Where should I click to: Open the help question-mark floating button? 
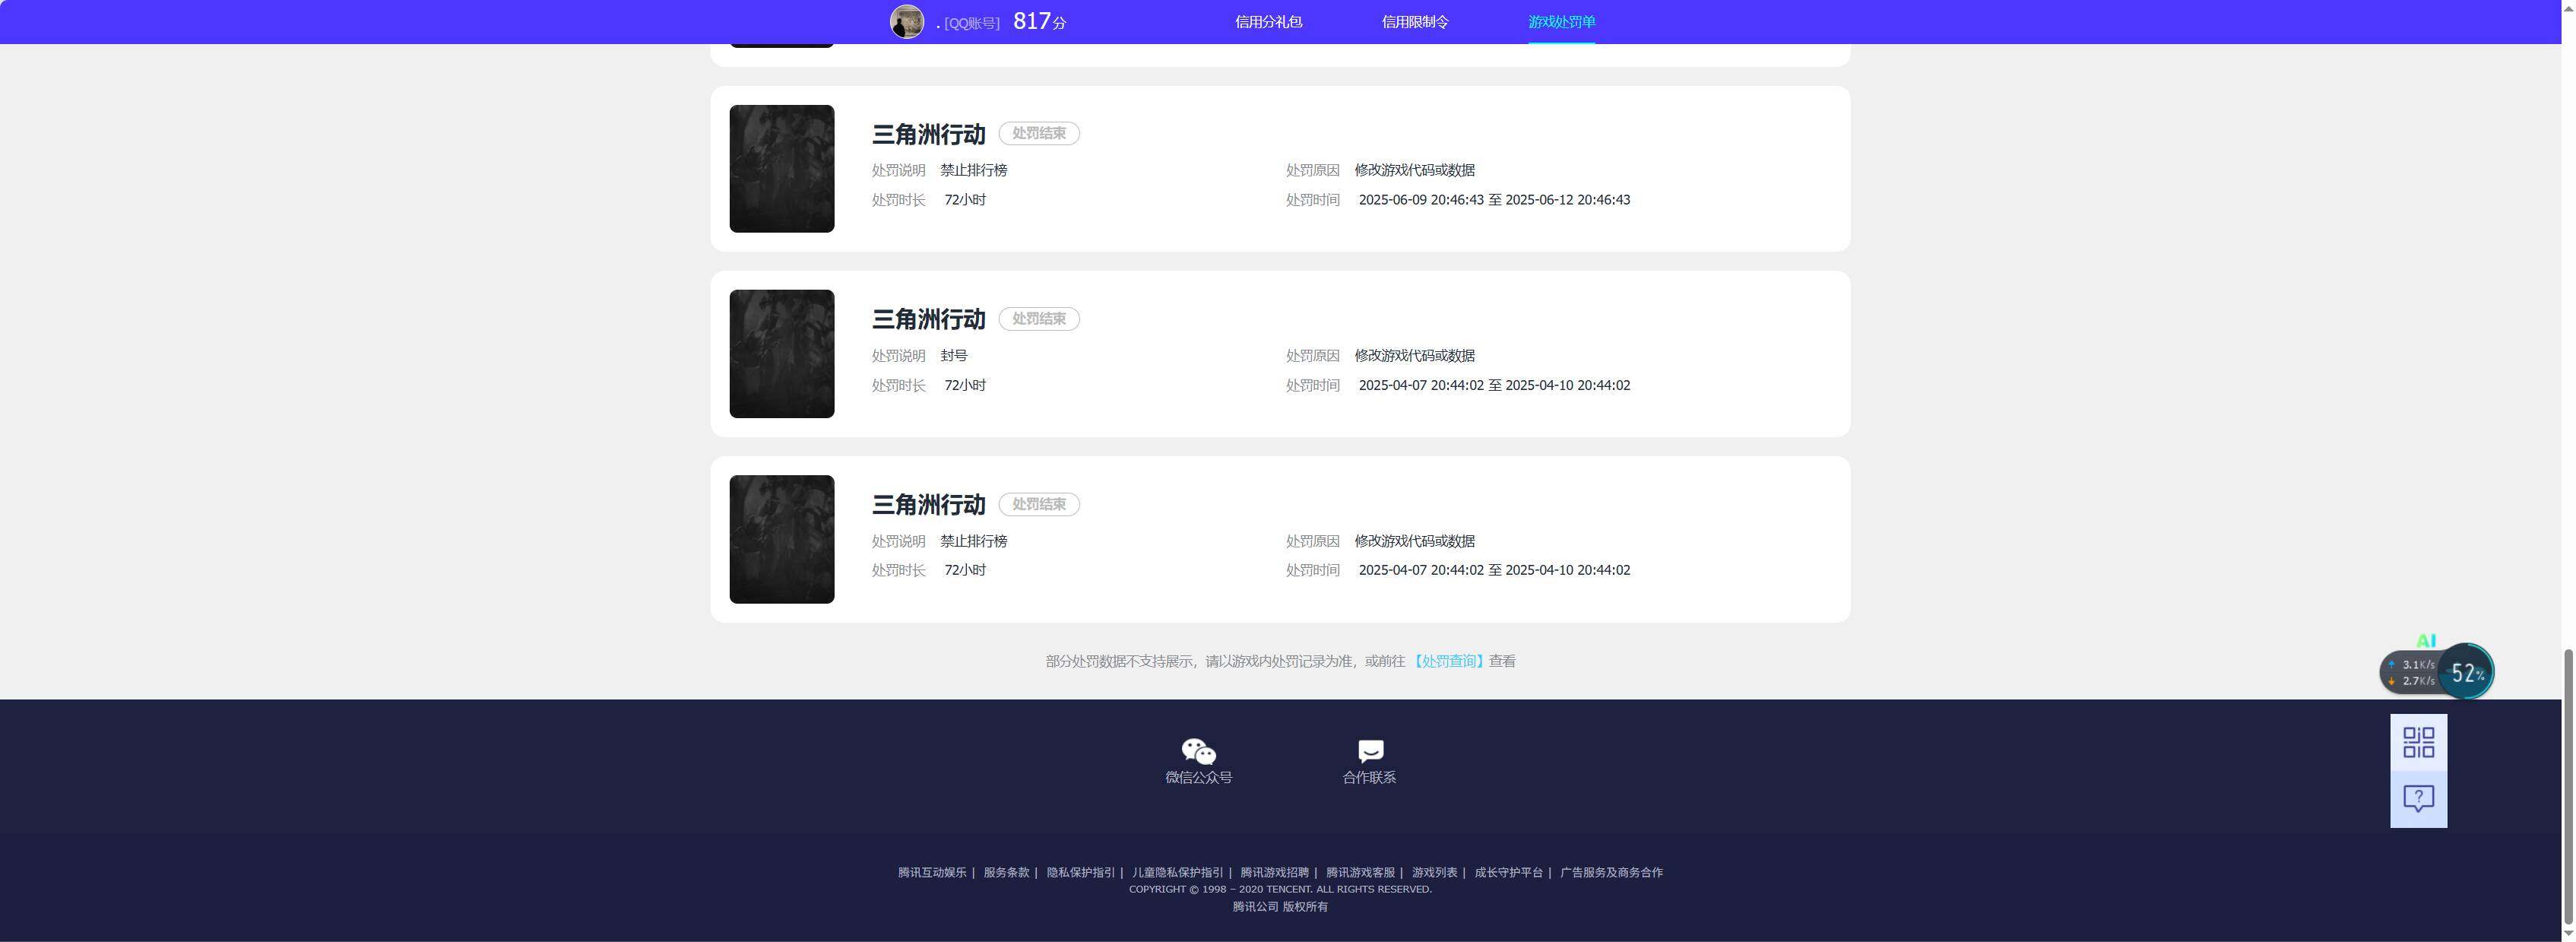[2418, 799]
